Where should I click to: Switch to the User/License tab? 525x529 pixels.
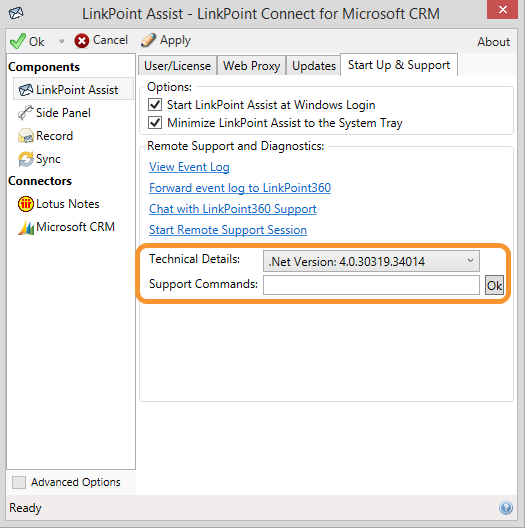[177, 65]
